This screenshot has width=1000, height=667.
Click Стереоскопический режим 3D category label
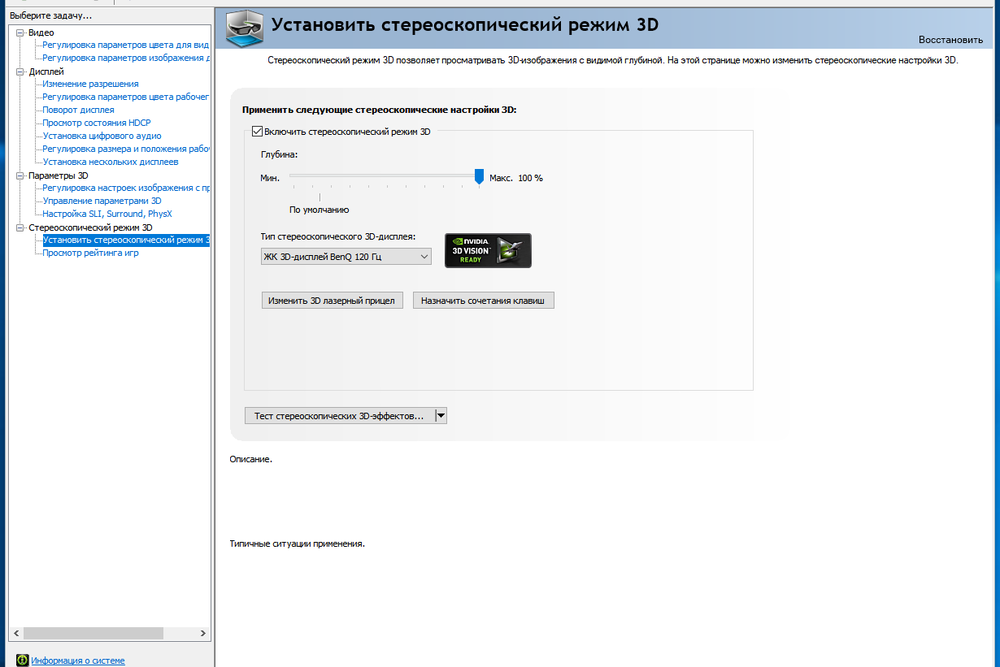(x=91, y=228)
